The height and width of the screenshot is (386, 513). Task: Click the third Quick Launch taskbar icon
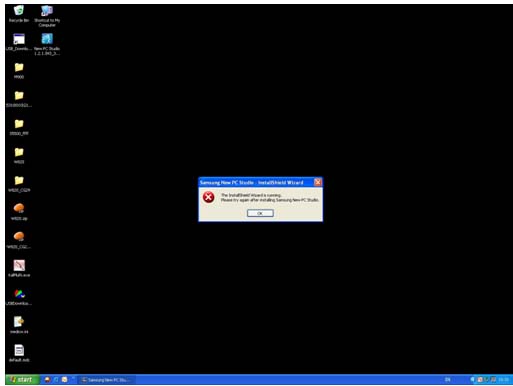[x=65, y=380]
